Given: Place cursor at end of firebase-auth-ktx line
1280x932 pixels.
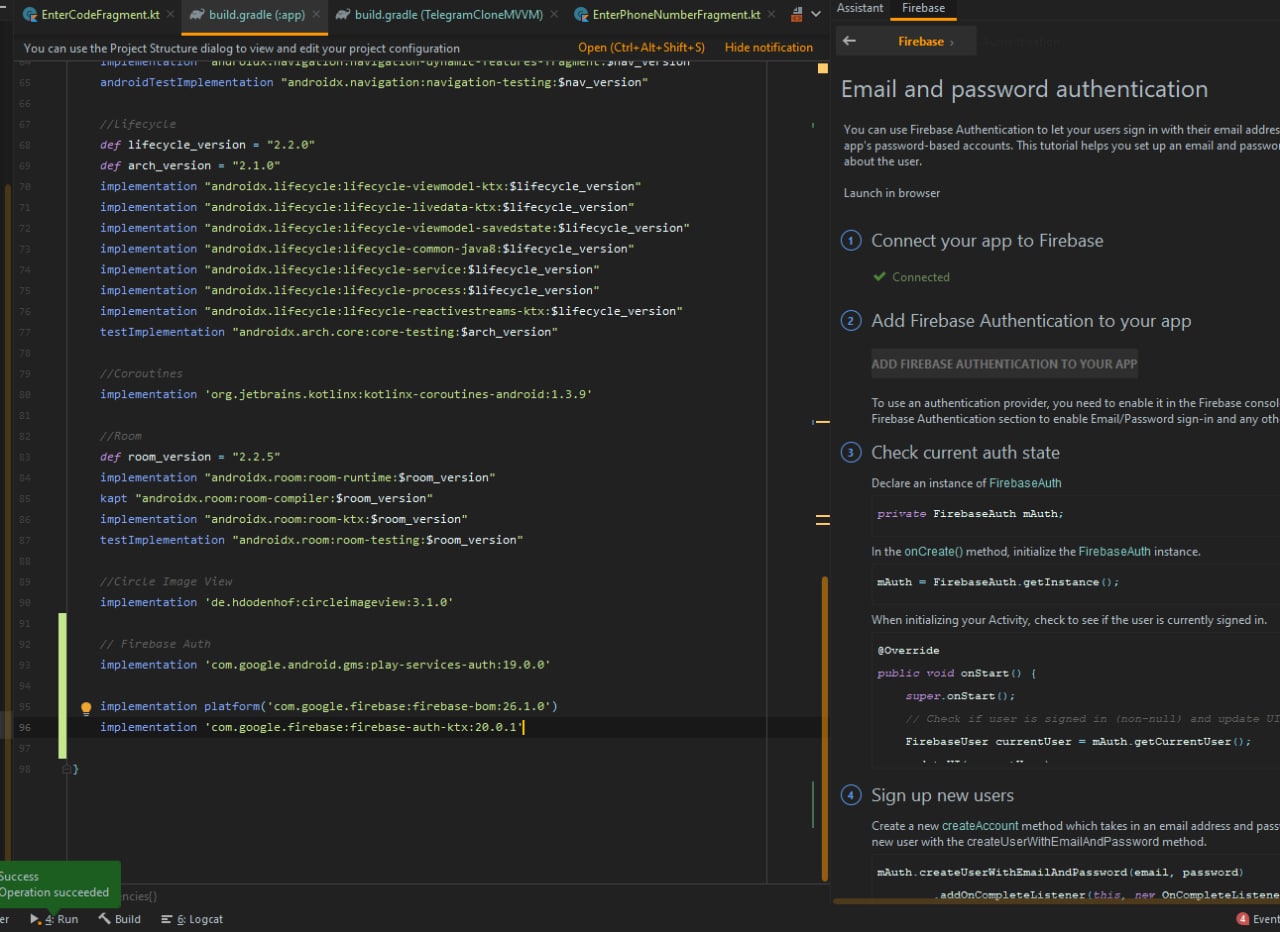Looking at the screenshot, I should pyautogui.click(x=524, y=727).
